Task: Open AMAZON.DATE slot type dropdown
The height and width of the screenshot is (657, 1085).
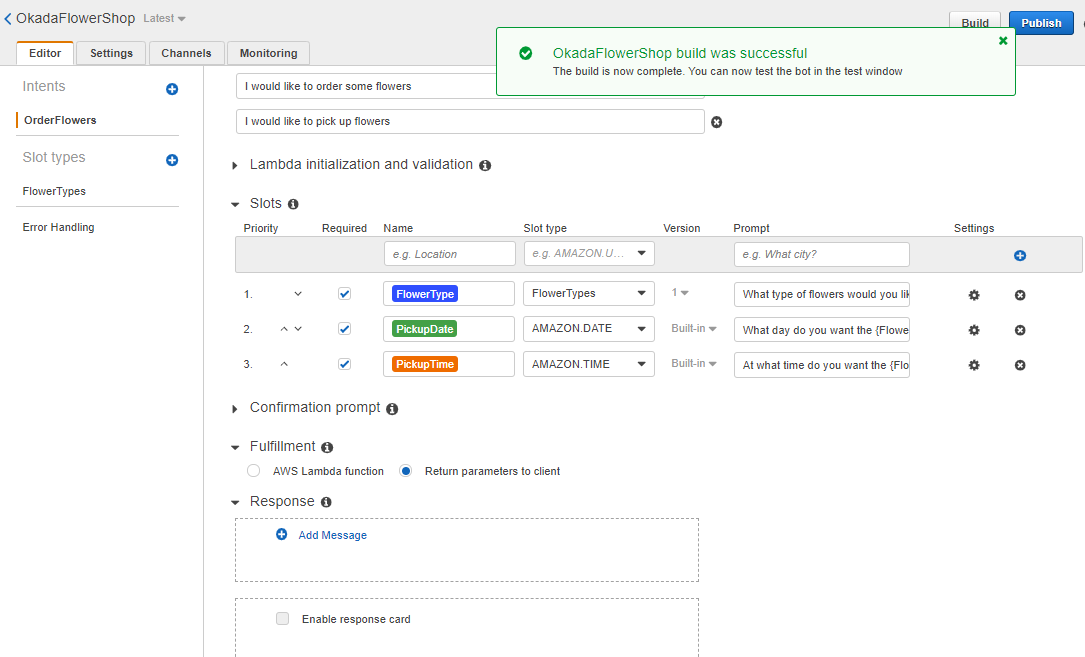Action: tap(589, 329)
